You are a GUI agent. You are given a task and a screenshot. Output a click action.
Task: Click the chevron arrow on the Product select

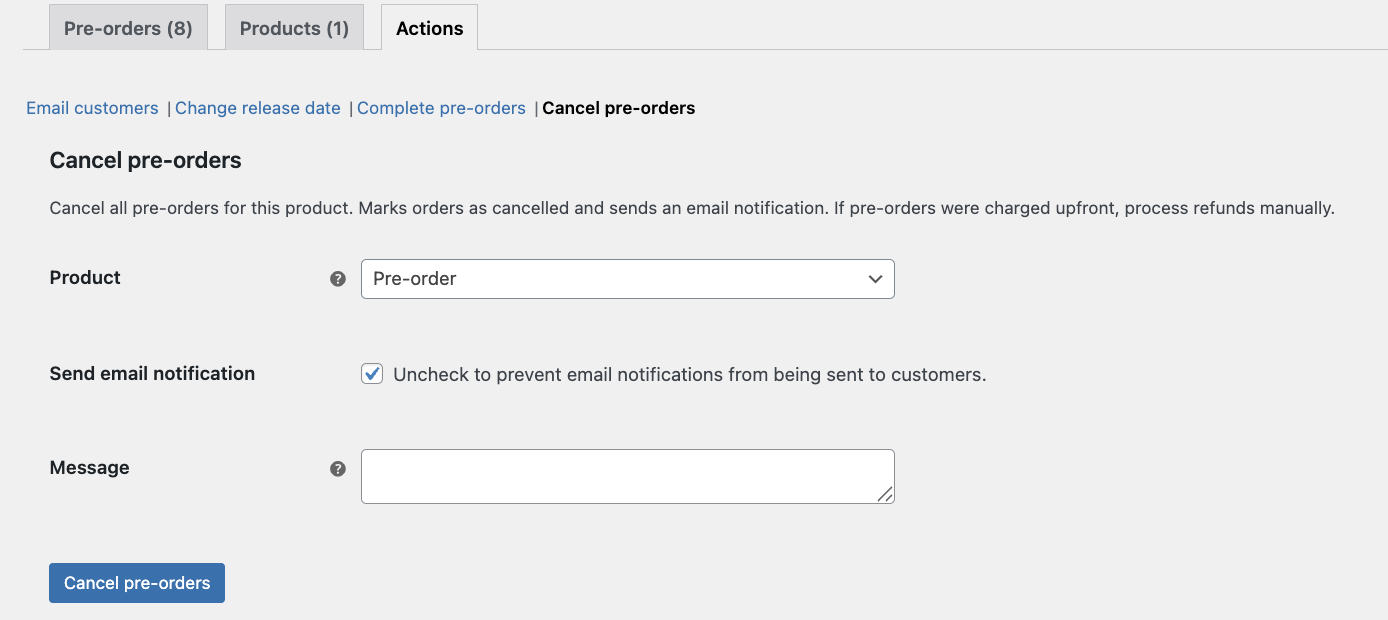point(875,279)
